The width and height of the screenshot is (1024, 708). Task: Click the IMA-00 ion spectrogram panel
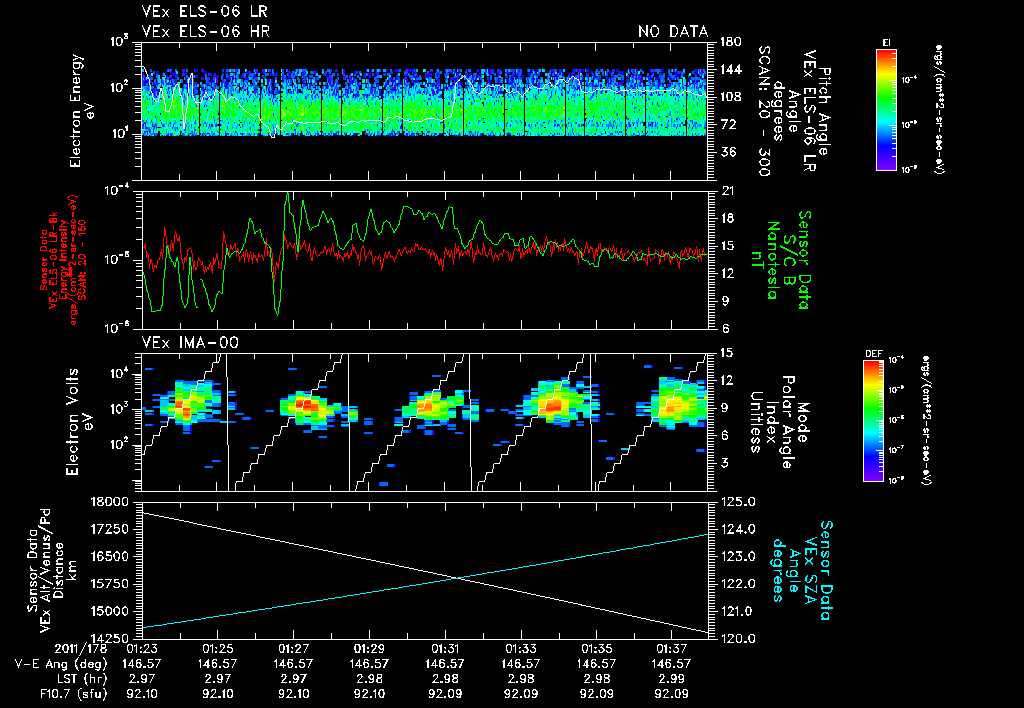tap(424, 422)
